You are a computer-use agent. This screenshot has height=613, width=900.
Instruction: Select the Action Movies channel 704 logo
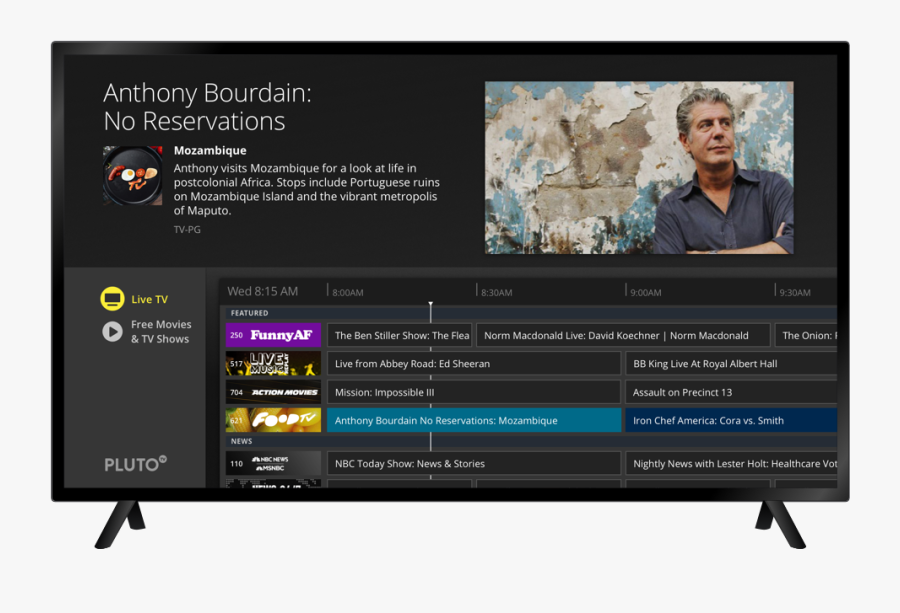(x=273, y=392)
